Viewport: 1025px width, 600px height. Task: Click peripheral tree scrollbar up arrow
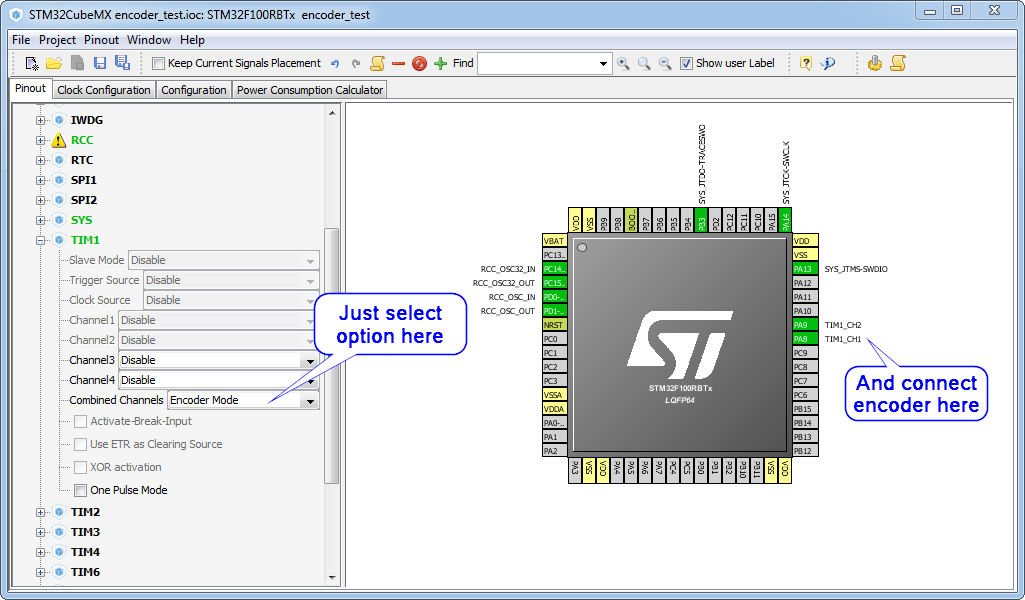click(332, 113)
